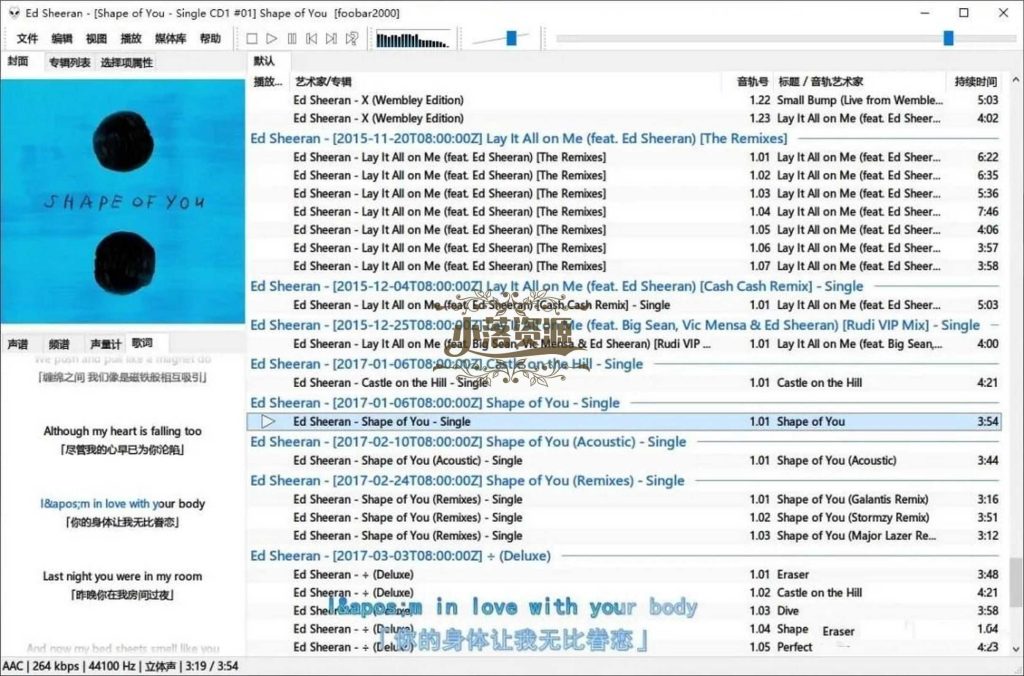Select Shape of You (Acoustic) track

pyautogui.click(x=624, y=460)
